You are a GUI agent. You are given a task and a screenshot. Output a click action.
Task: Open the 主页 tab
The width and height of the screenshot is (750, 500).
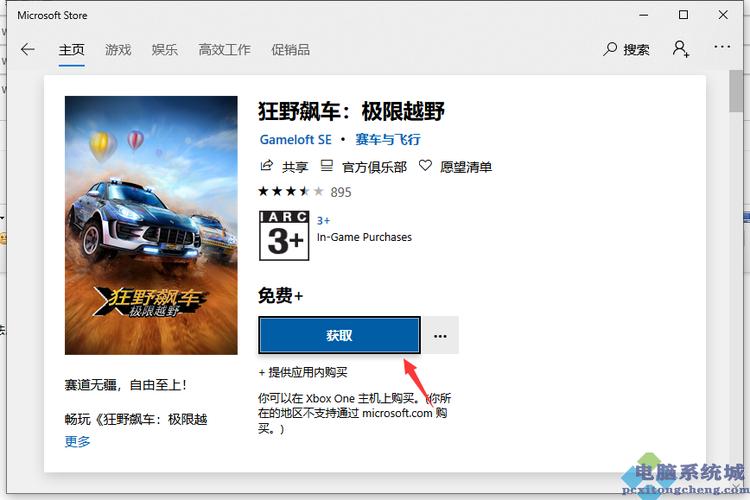[x=72, y=50]
